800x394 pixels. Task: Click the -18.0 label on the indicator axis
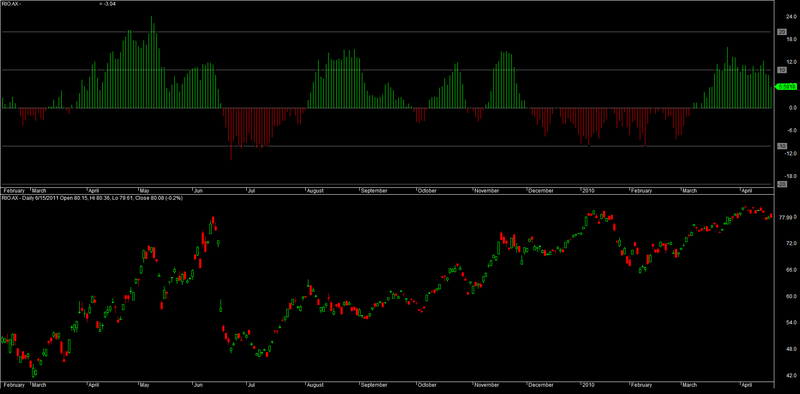(792, 176)
